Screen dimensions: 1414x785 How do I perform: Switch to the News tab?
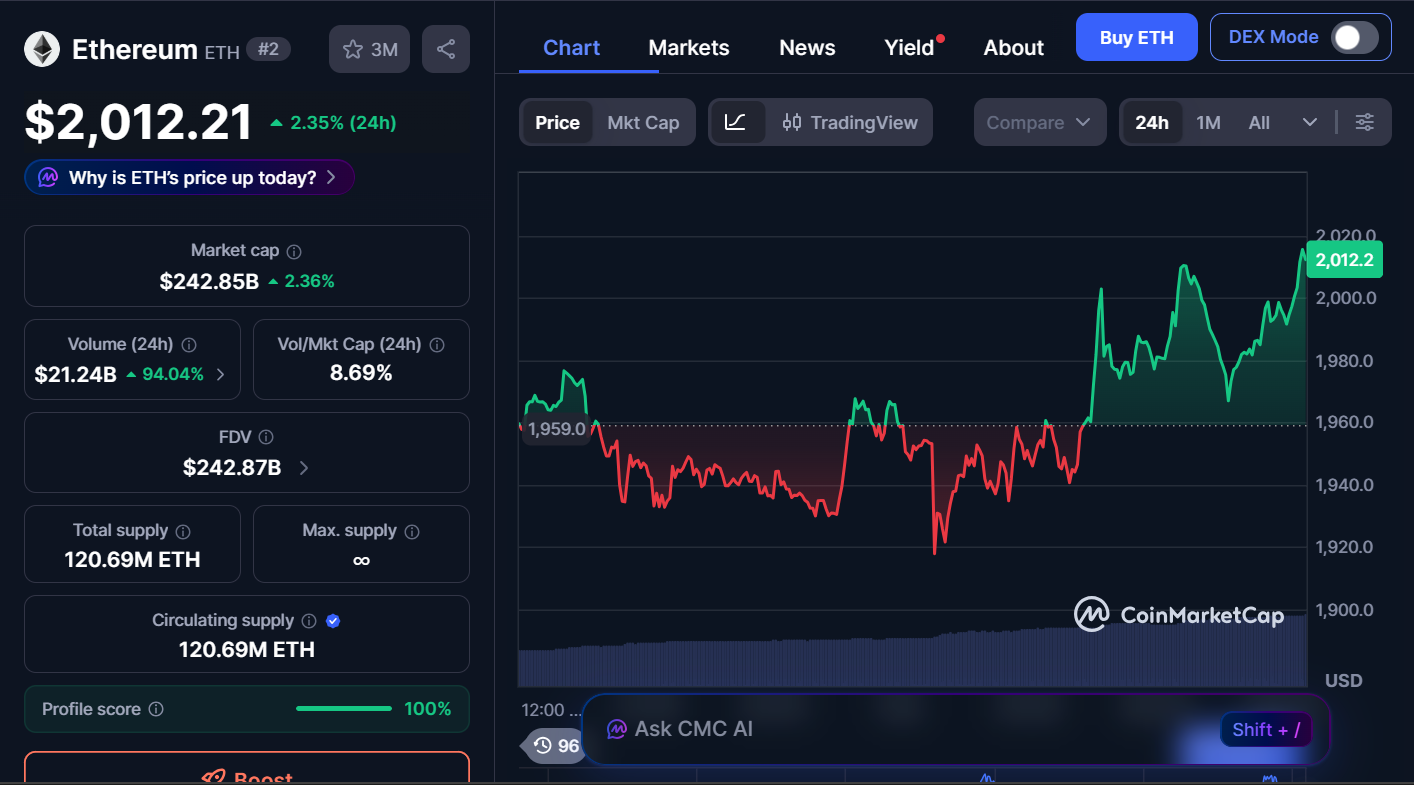[x=807, y=48]
